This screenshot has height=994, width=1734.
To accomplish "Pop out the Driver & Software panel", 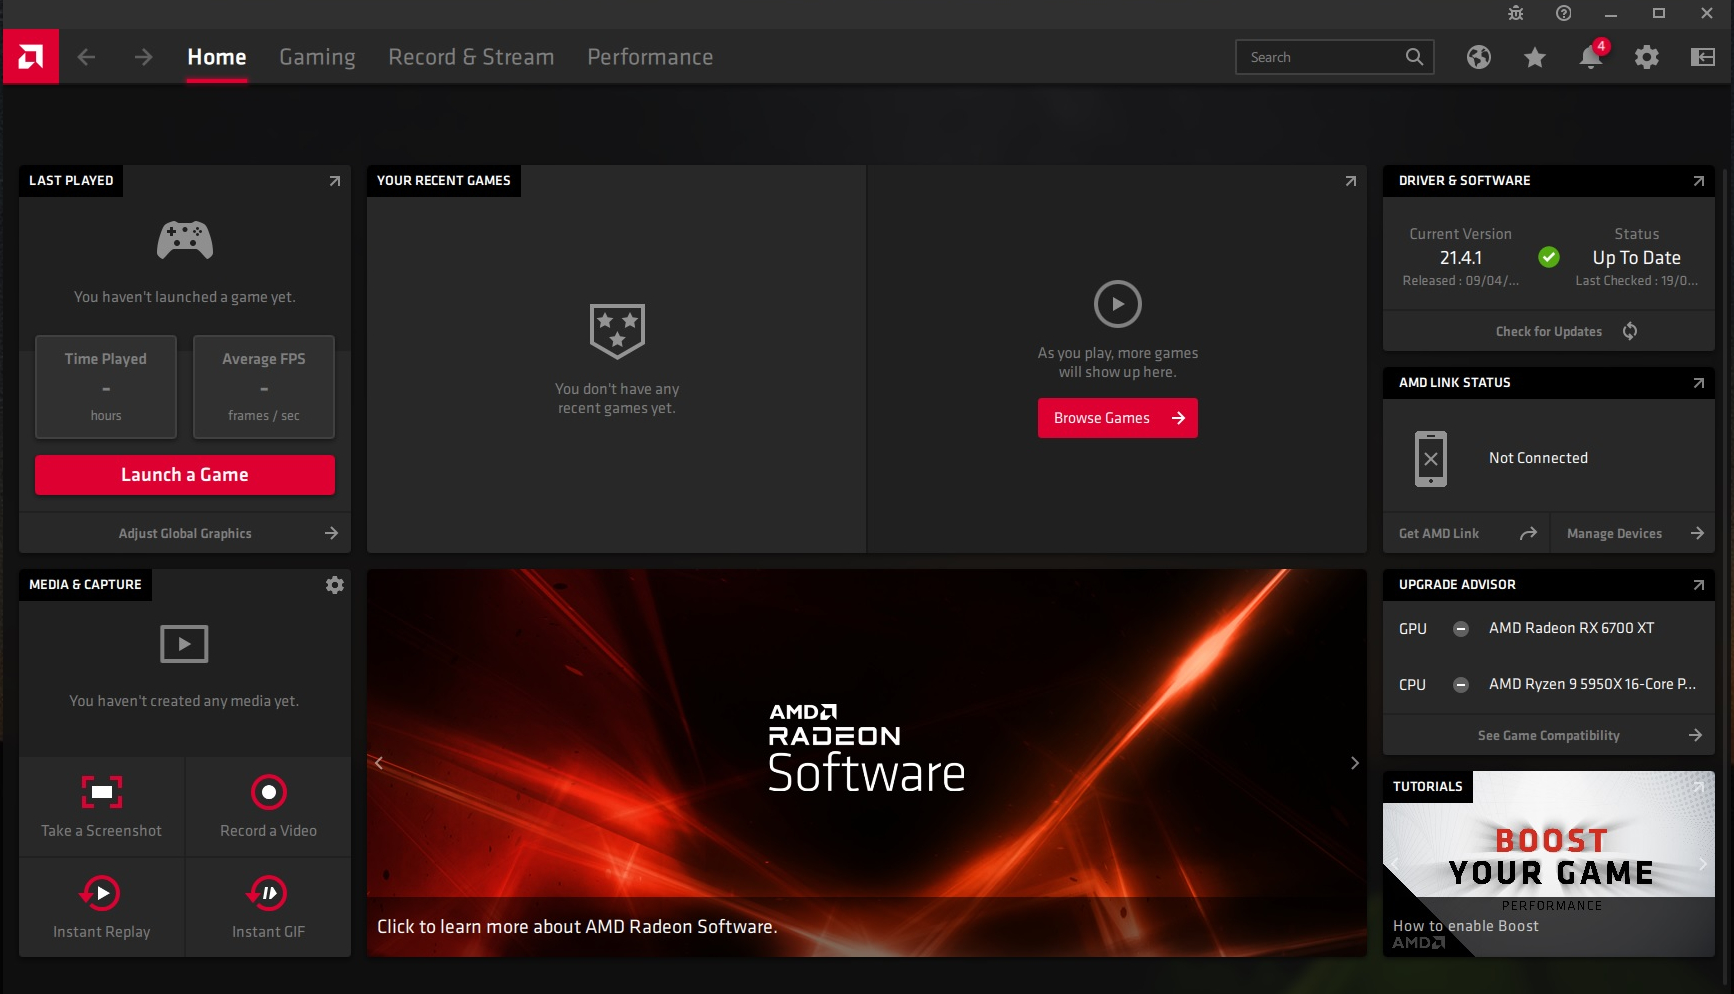I will [x=1698, y=181].
